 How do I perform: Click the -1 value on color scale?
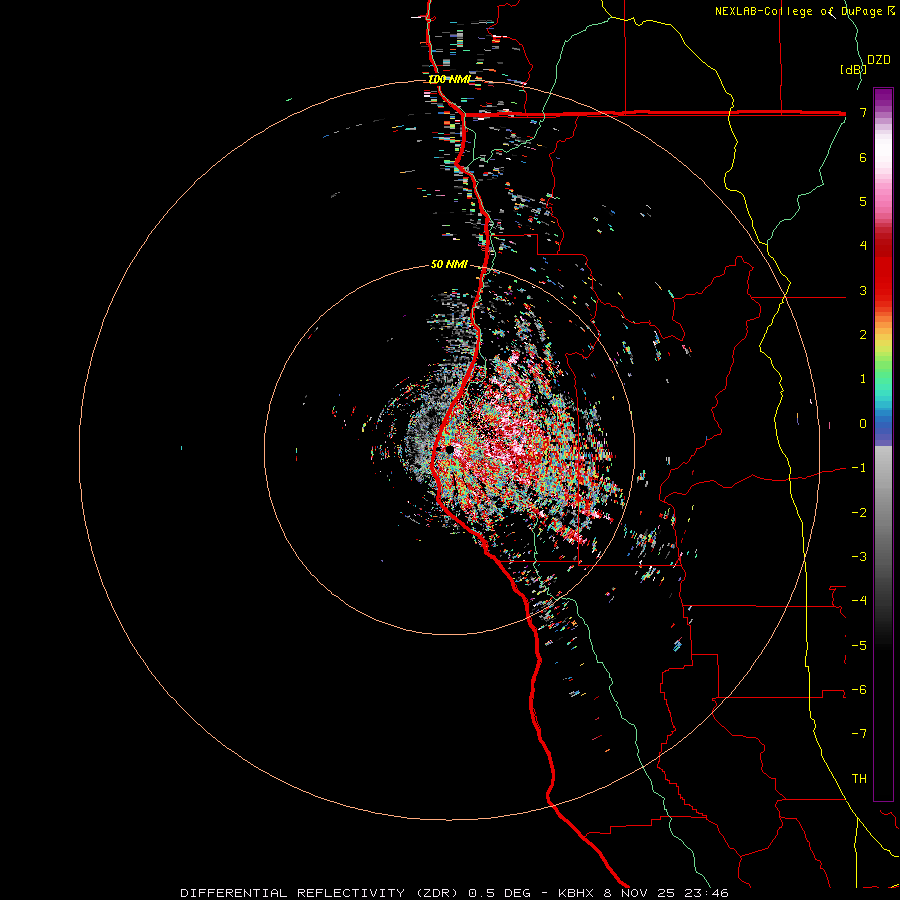[x=859, y=468]
